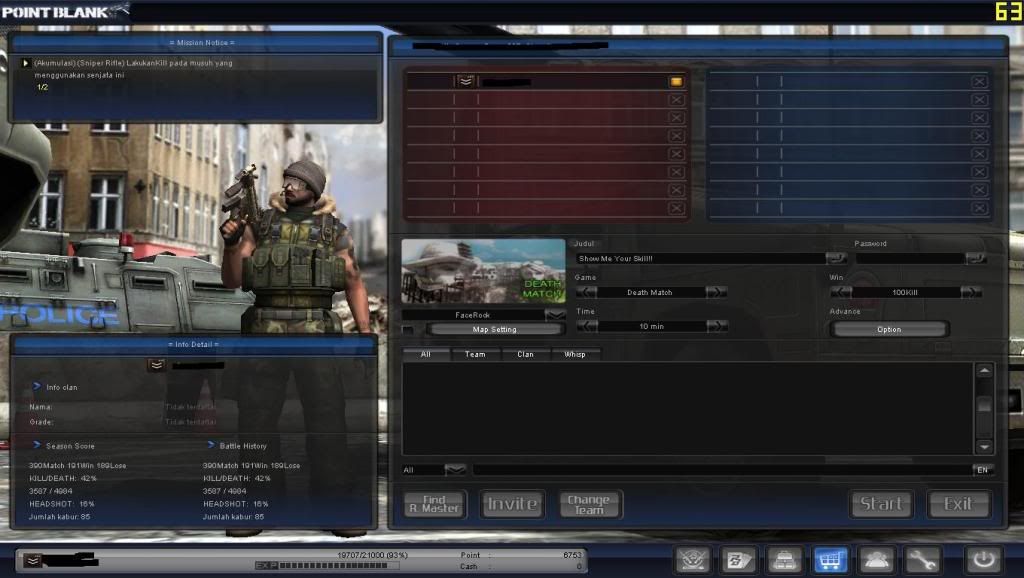The width and height of the screenshot is (1024, 578).
Task: Click the arrow bullet beside Battle History
Action: click(x=210, y=445)
